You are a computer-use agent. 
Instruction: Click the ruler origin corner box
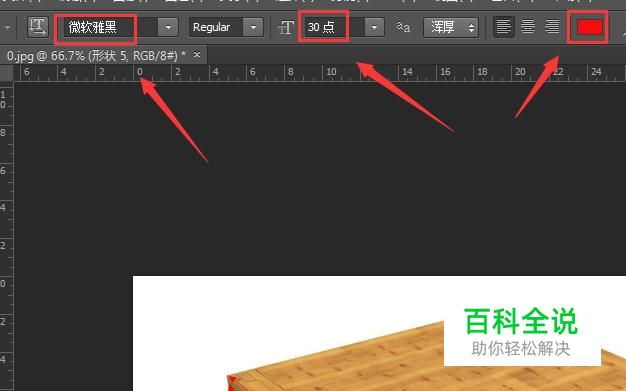point(6,73)
